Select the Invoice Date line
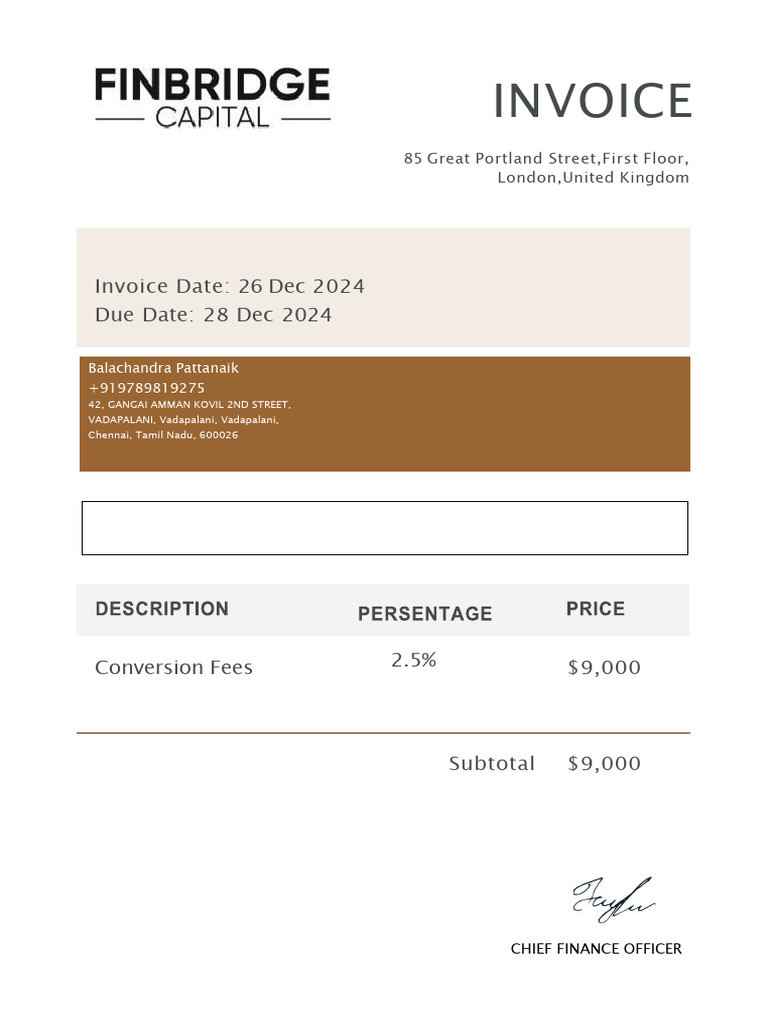 (230, 286)
